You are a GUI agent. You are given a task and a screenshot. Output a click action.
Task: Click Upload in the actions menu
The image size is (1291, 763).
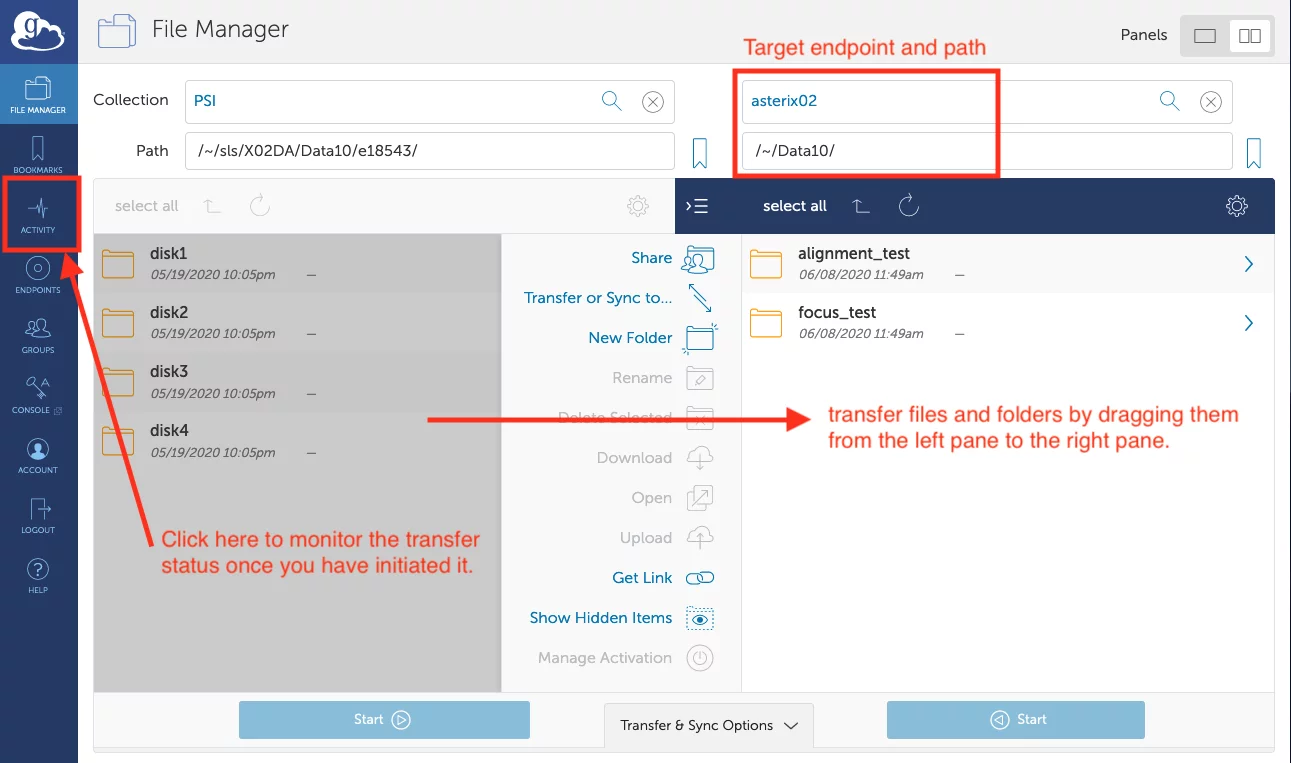click(667, 538)
